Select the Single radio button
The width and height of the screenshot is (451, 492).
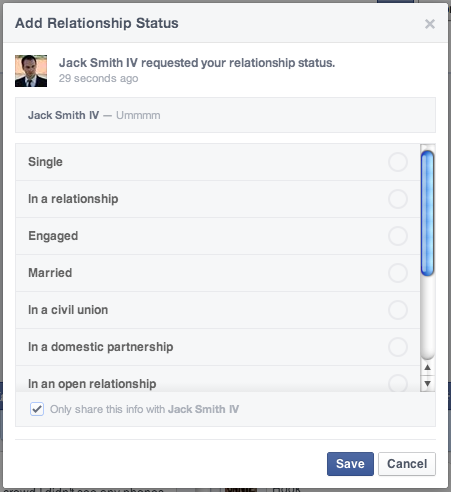point(398,162)
